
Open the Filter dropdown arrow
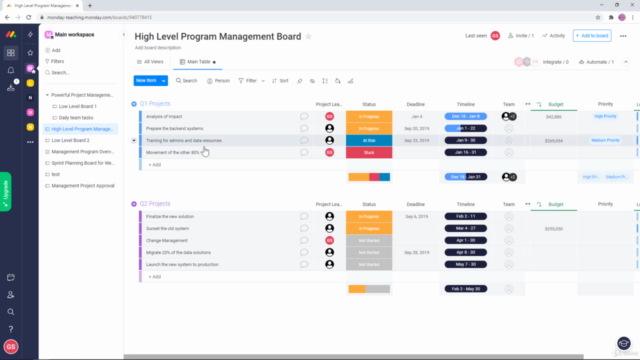[x=263, y=81]
